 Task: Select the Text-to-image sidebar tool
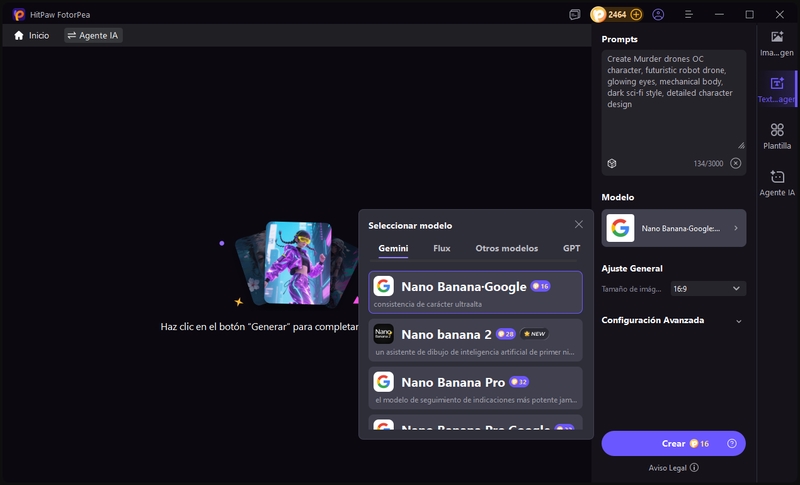[777, 90]
